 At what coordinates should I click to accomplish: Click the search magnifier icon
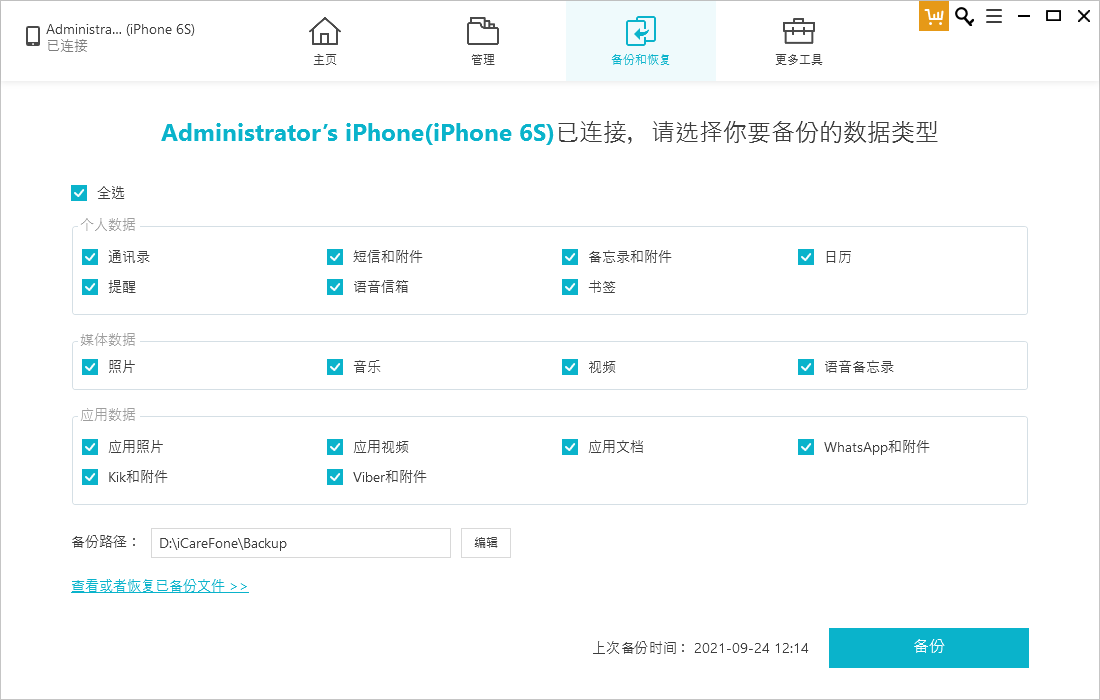(964, 16)
